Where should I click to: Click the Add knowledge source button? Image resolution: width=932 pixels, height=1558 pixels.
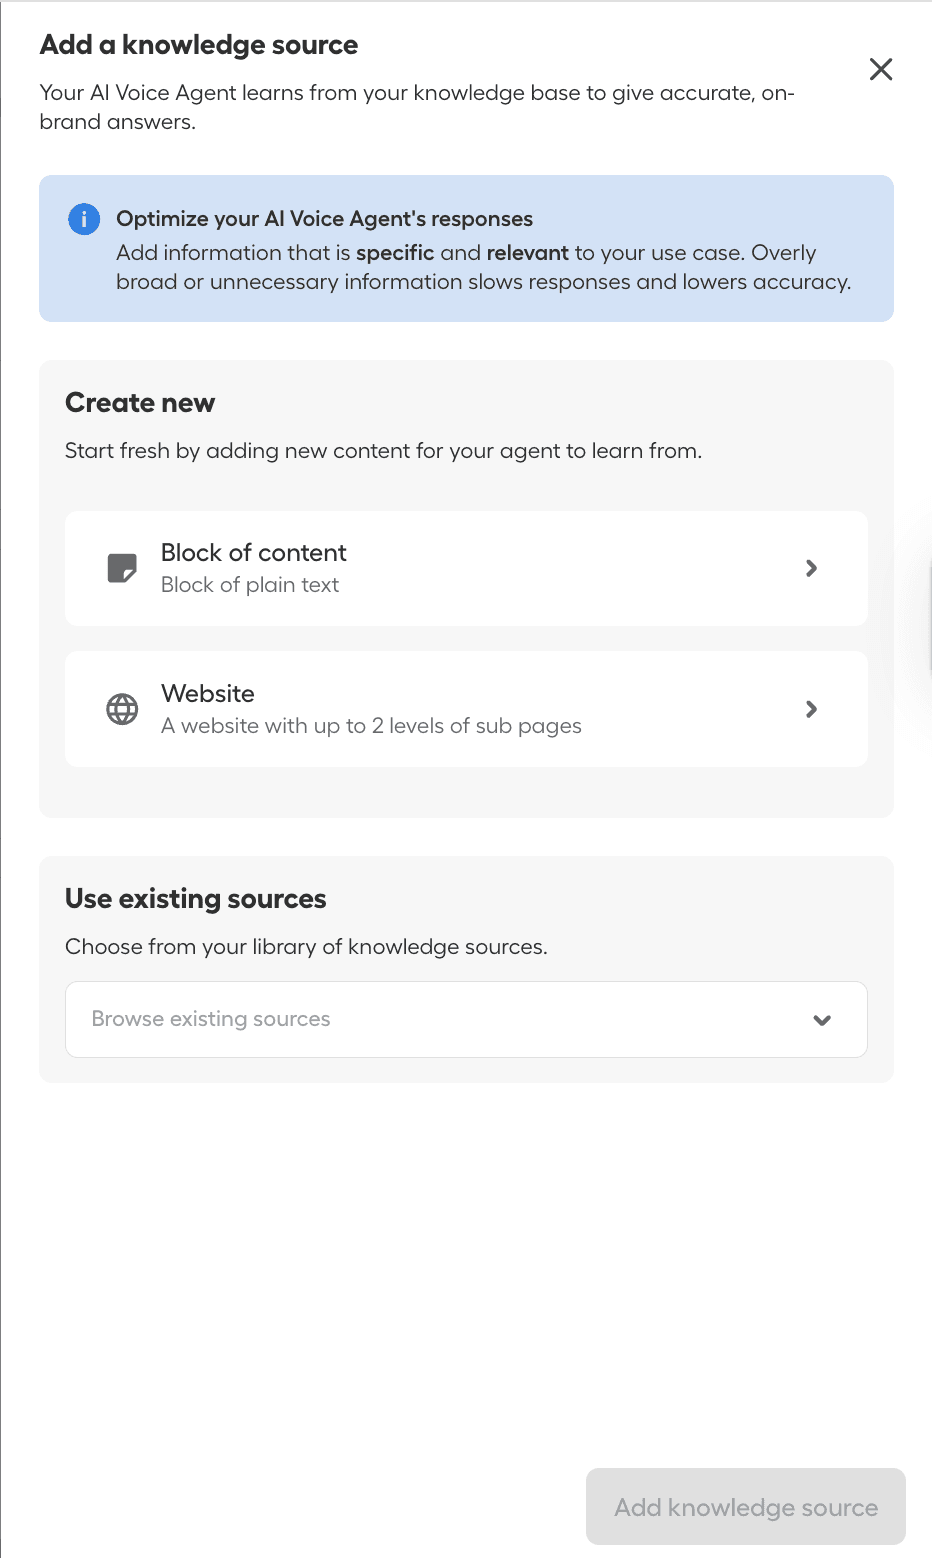tap(745, 1506)
